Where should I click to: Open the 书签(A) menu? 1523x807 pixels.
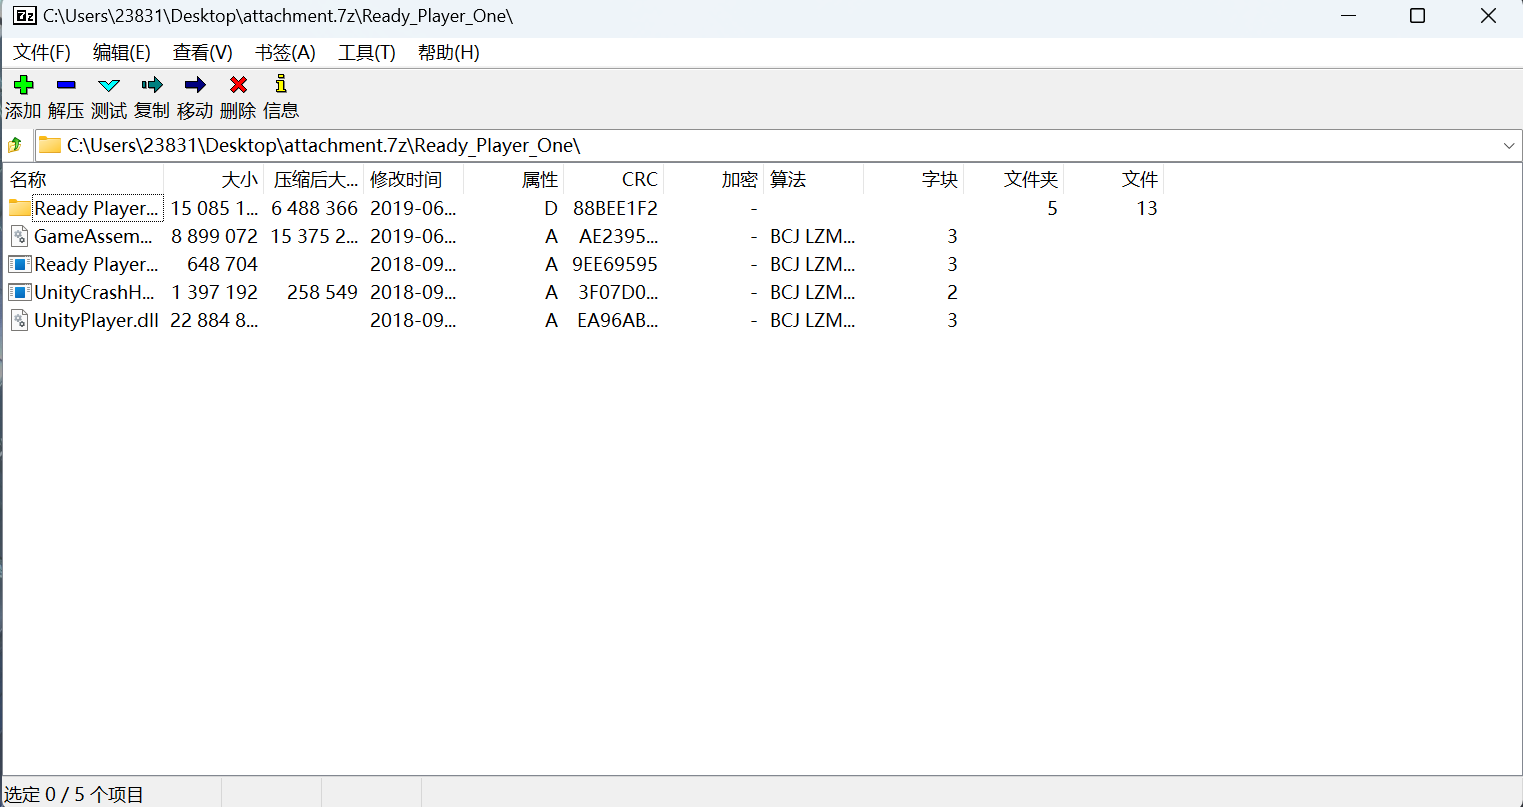coord(285,53)
